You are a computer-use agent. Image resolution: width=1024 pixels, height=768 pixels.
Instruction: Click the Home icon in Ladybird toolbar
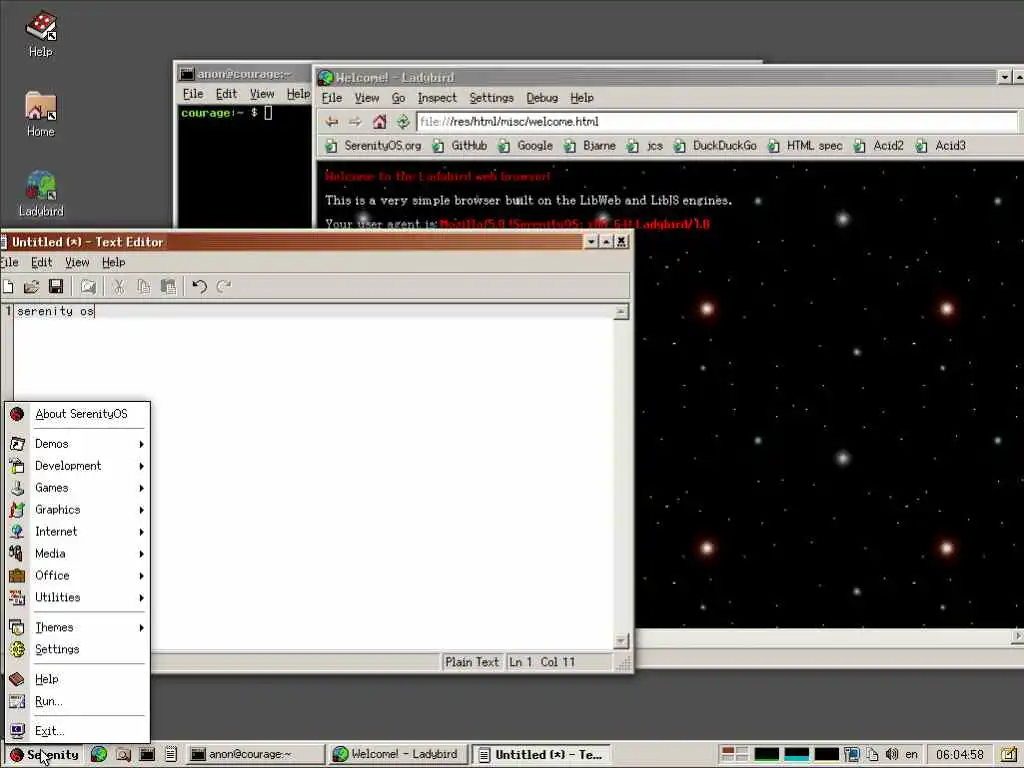[379, 121]
